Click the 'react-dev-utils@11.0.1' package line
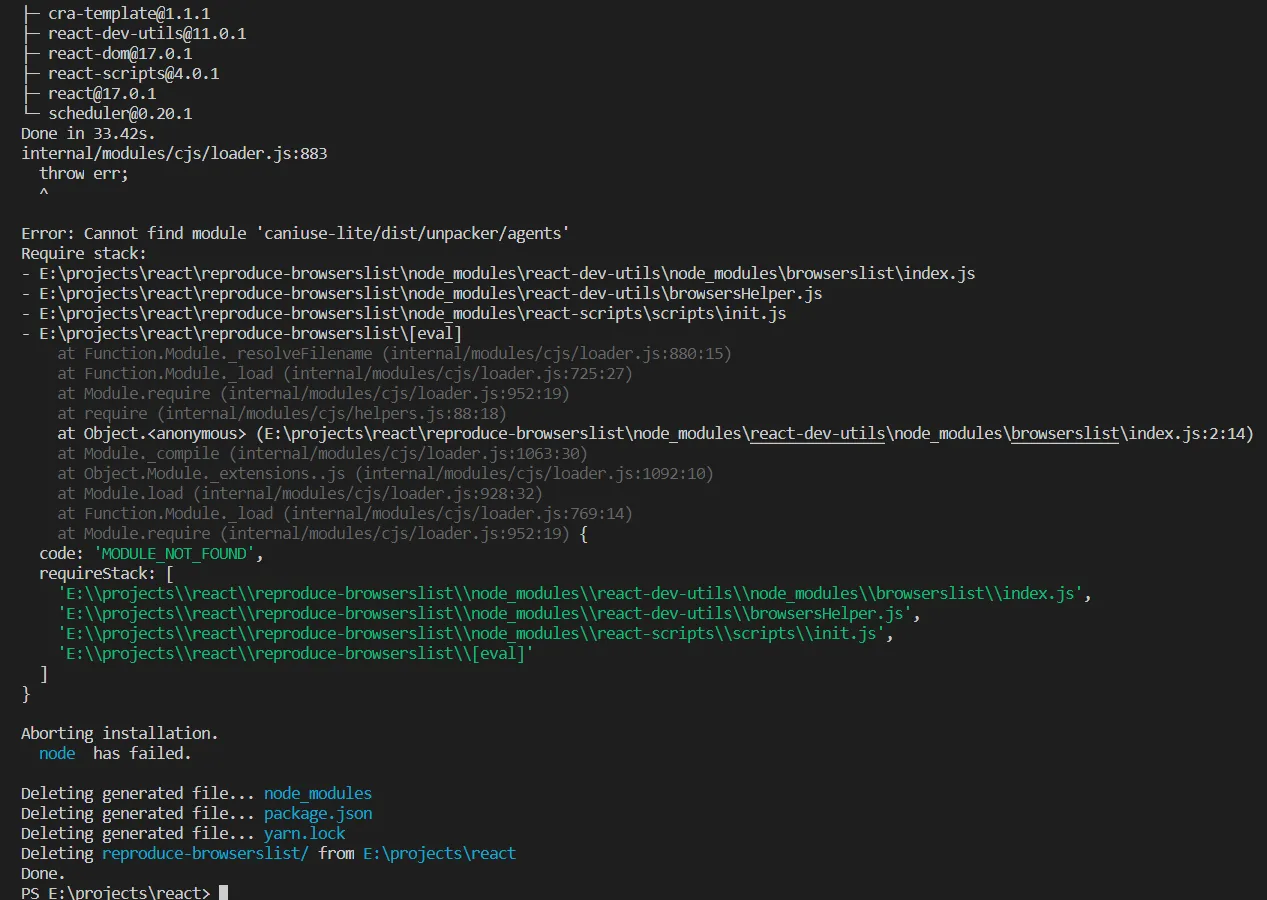Screen dimensions: 1267x900 click(147, 34)
